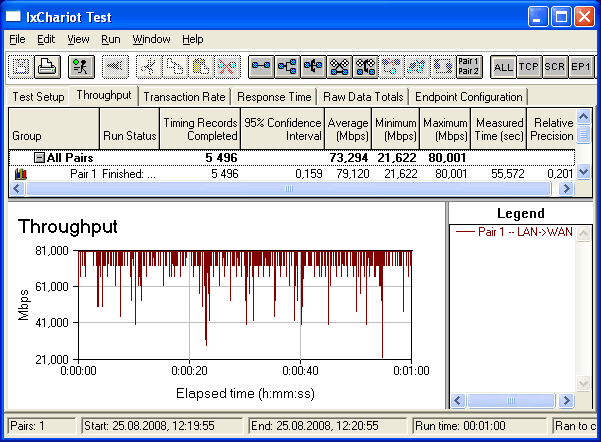Click the Pair 1 bar-chart row icon

coord(21,174)
